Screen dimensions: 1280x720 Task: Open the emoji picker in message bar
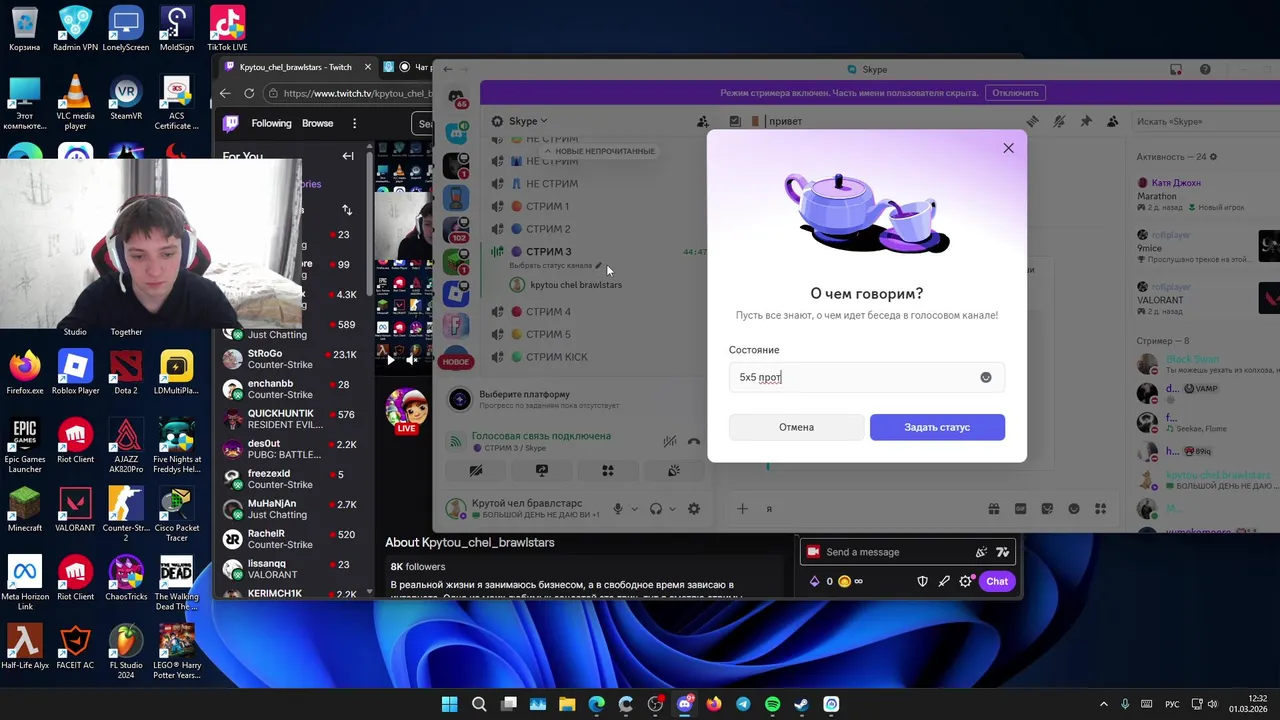coord(1074,509)
